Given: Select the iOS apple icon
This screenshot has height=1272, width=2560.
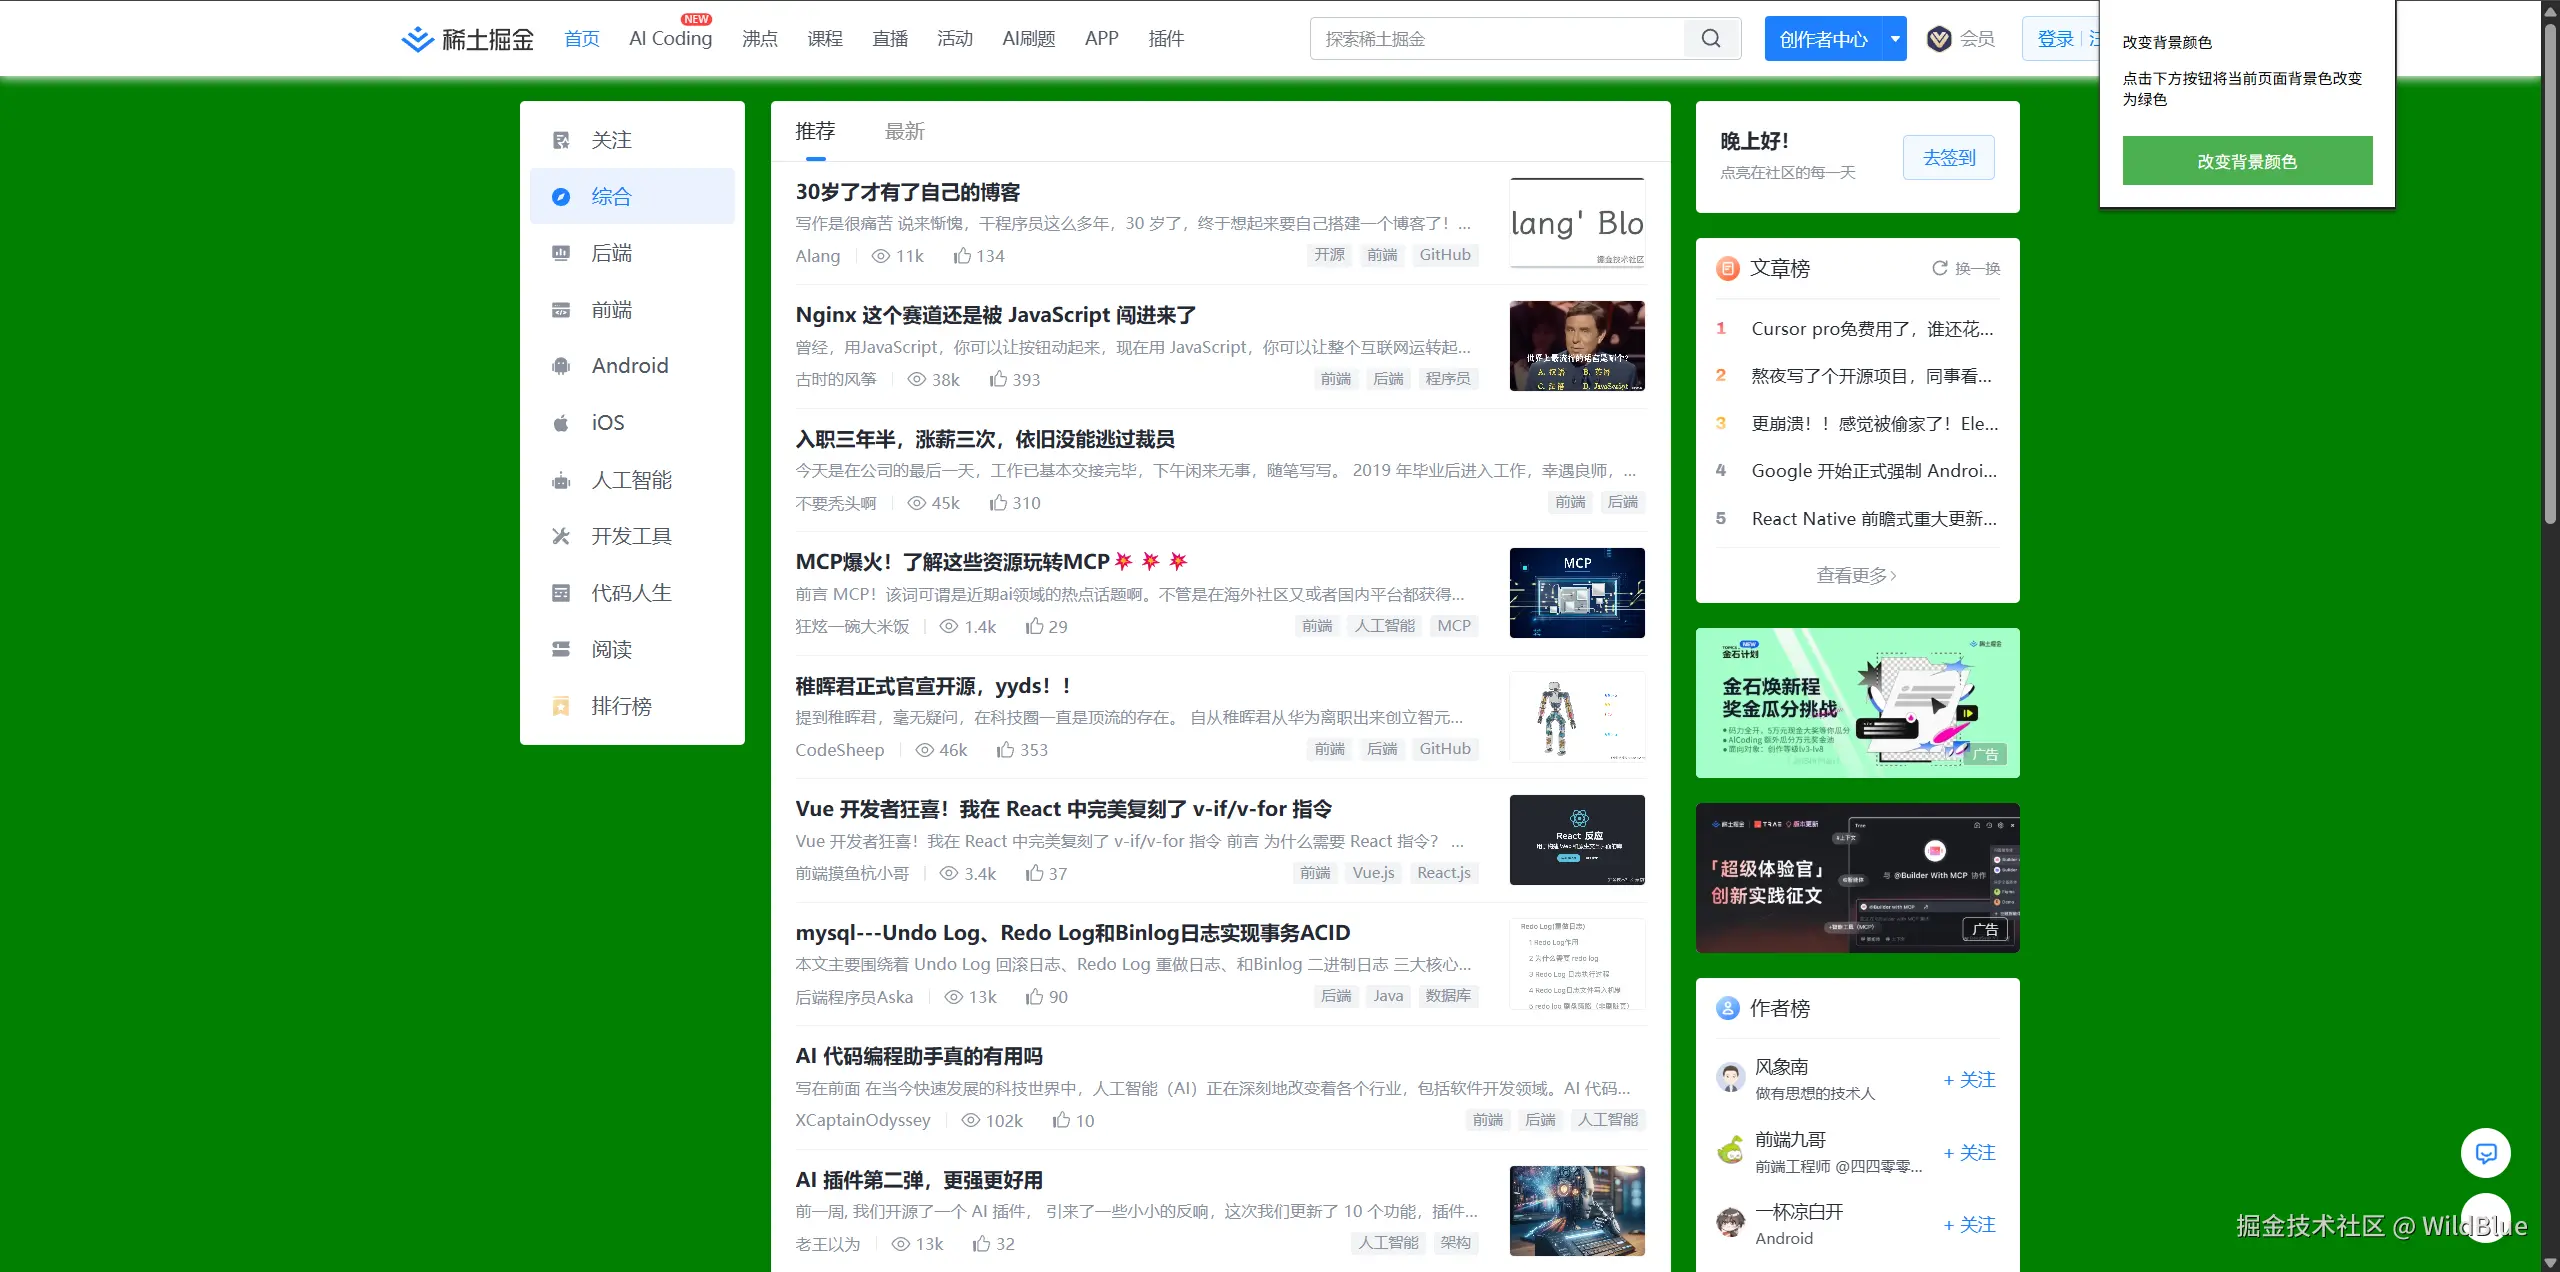Looking at the screenshot, I should [561, 423].
